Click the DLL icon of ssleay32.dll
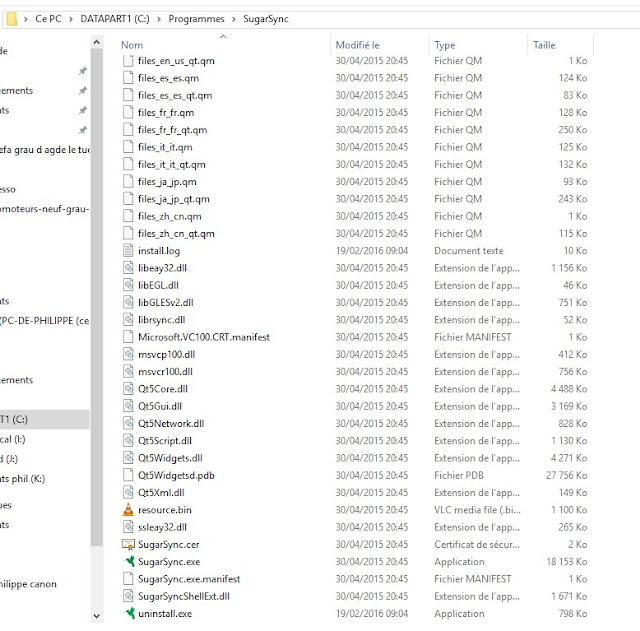The image size is (640, 631). pyautogui.click(x=128, y=527)
